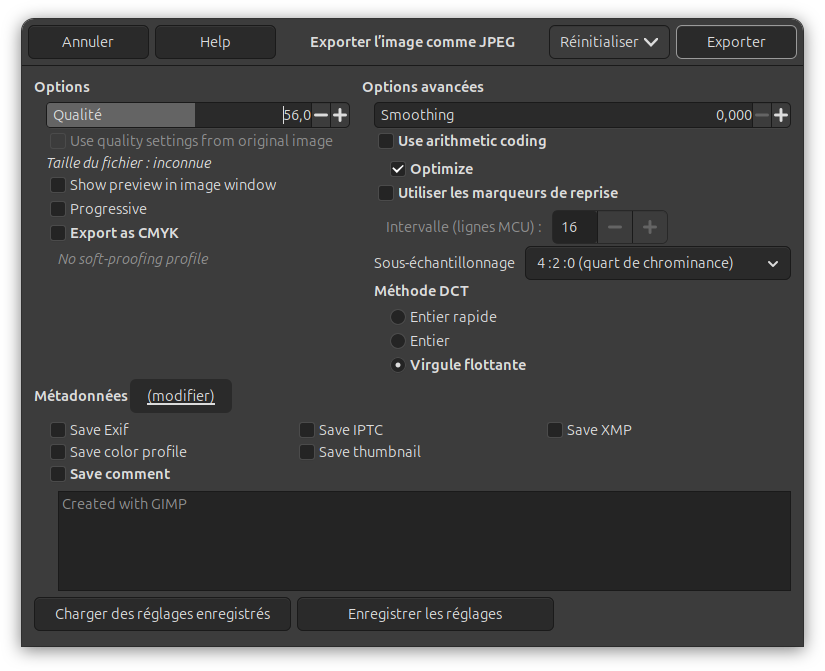Uncheck the Optimize option
Viewport: 825px width, 671px height.
pos(398,169)
